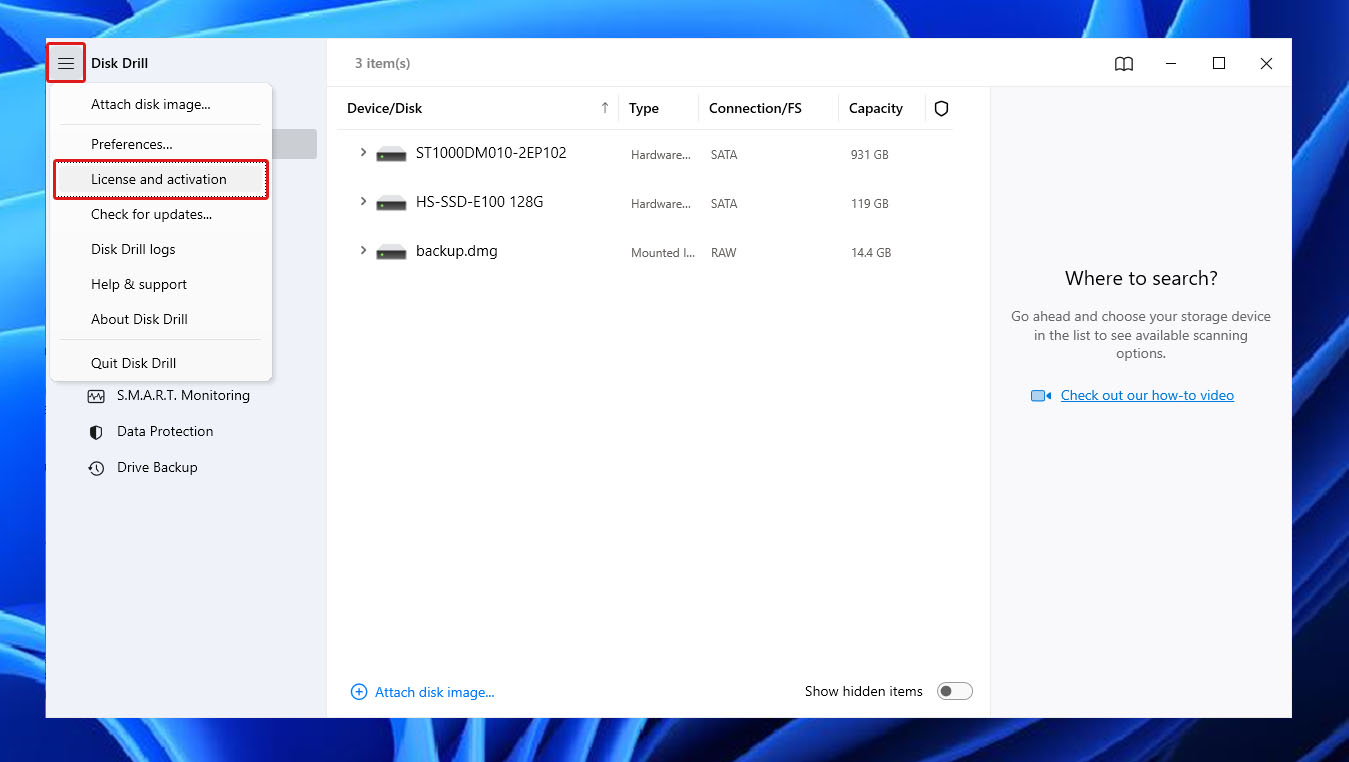
Task: Click the plus icon beside Attach disk image
Action: (x=359, y=692)
